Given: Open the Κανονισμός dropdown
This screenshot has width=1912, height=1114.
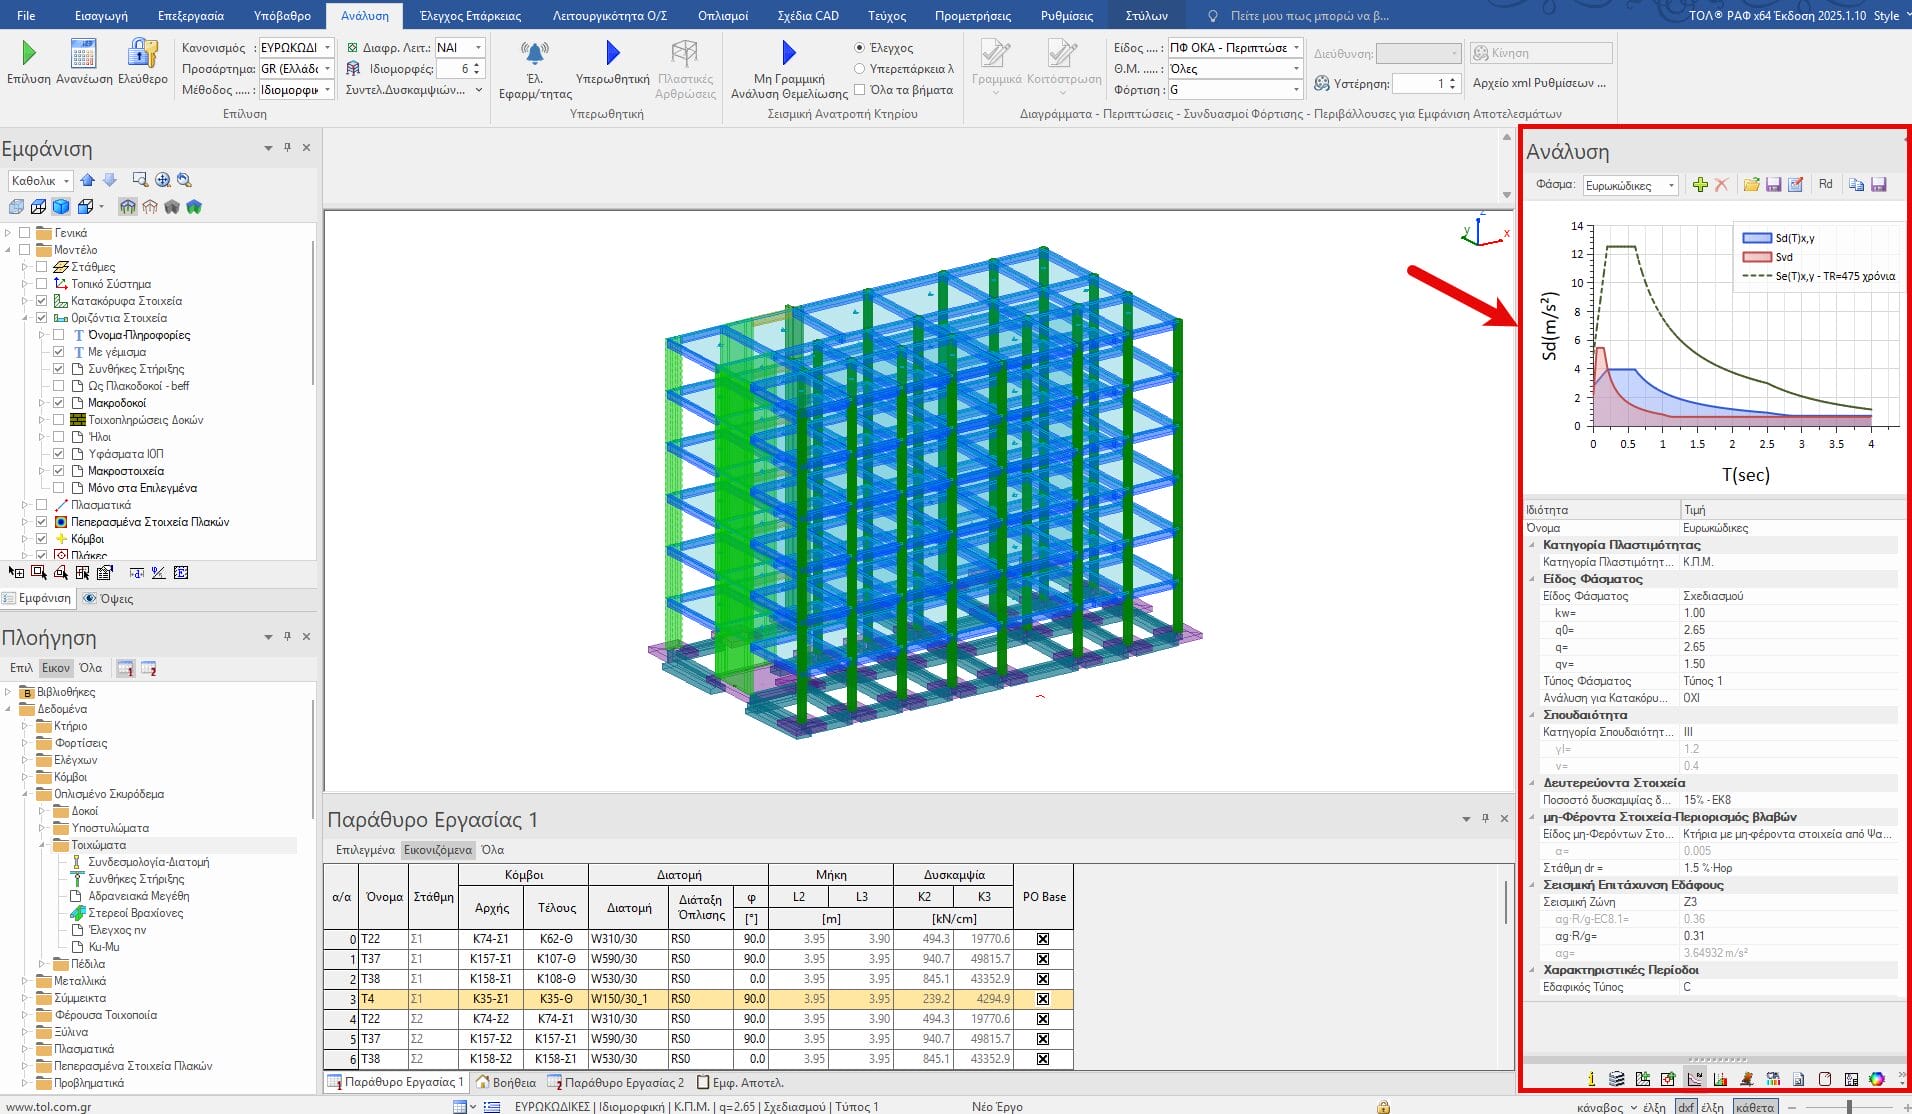Looking at the screenshot, I should (296, 48).
